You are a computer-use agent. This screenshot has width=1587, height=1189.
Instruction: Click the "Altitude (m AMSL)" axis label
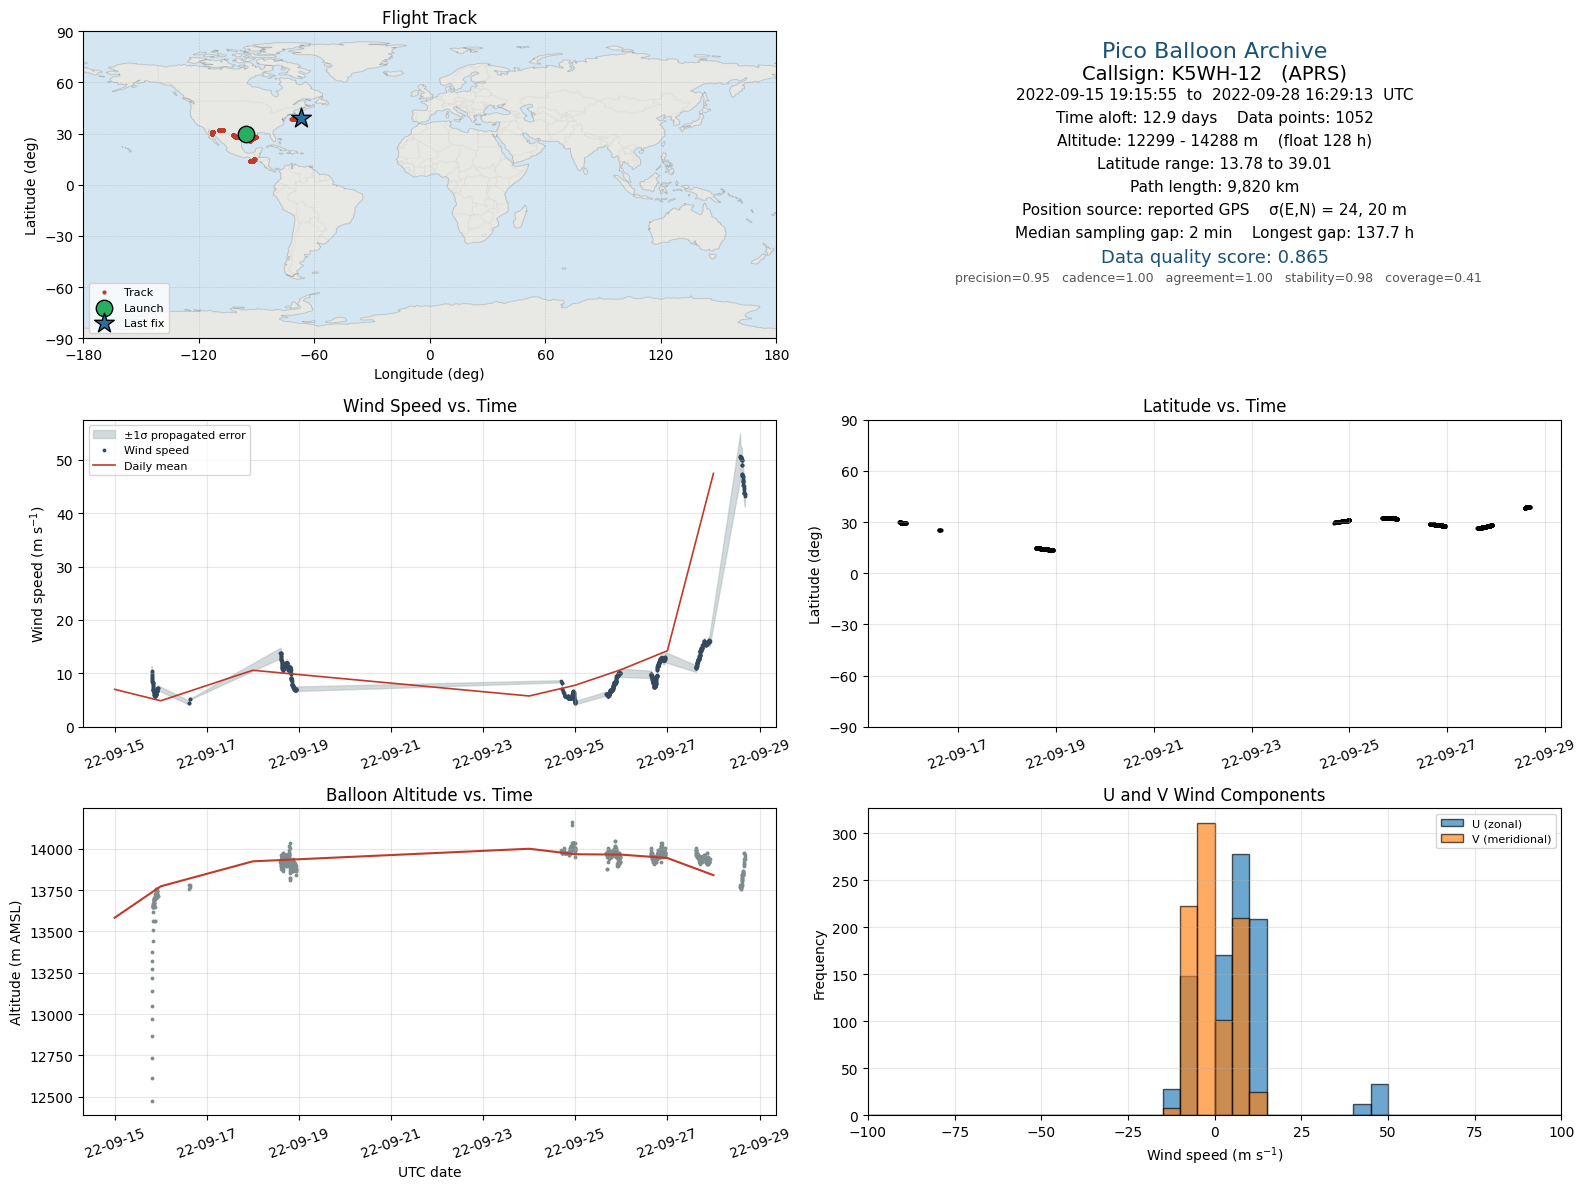(x=16, y=962)
